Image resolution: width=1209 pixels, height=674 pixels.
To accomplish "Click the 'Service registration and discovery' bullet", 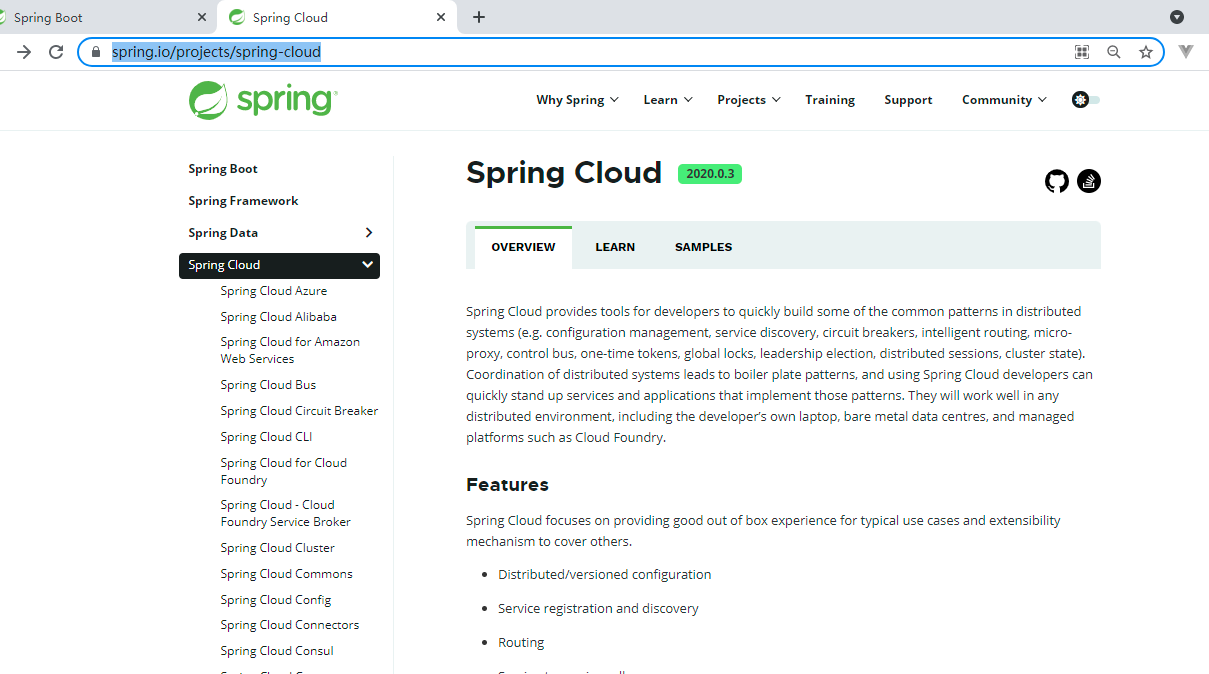I will 598,609.
